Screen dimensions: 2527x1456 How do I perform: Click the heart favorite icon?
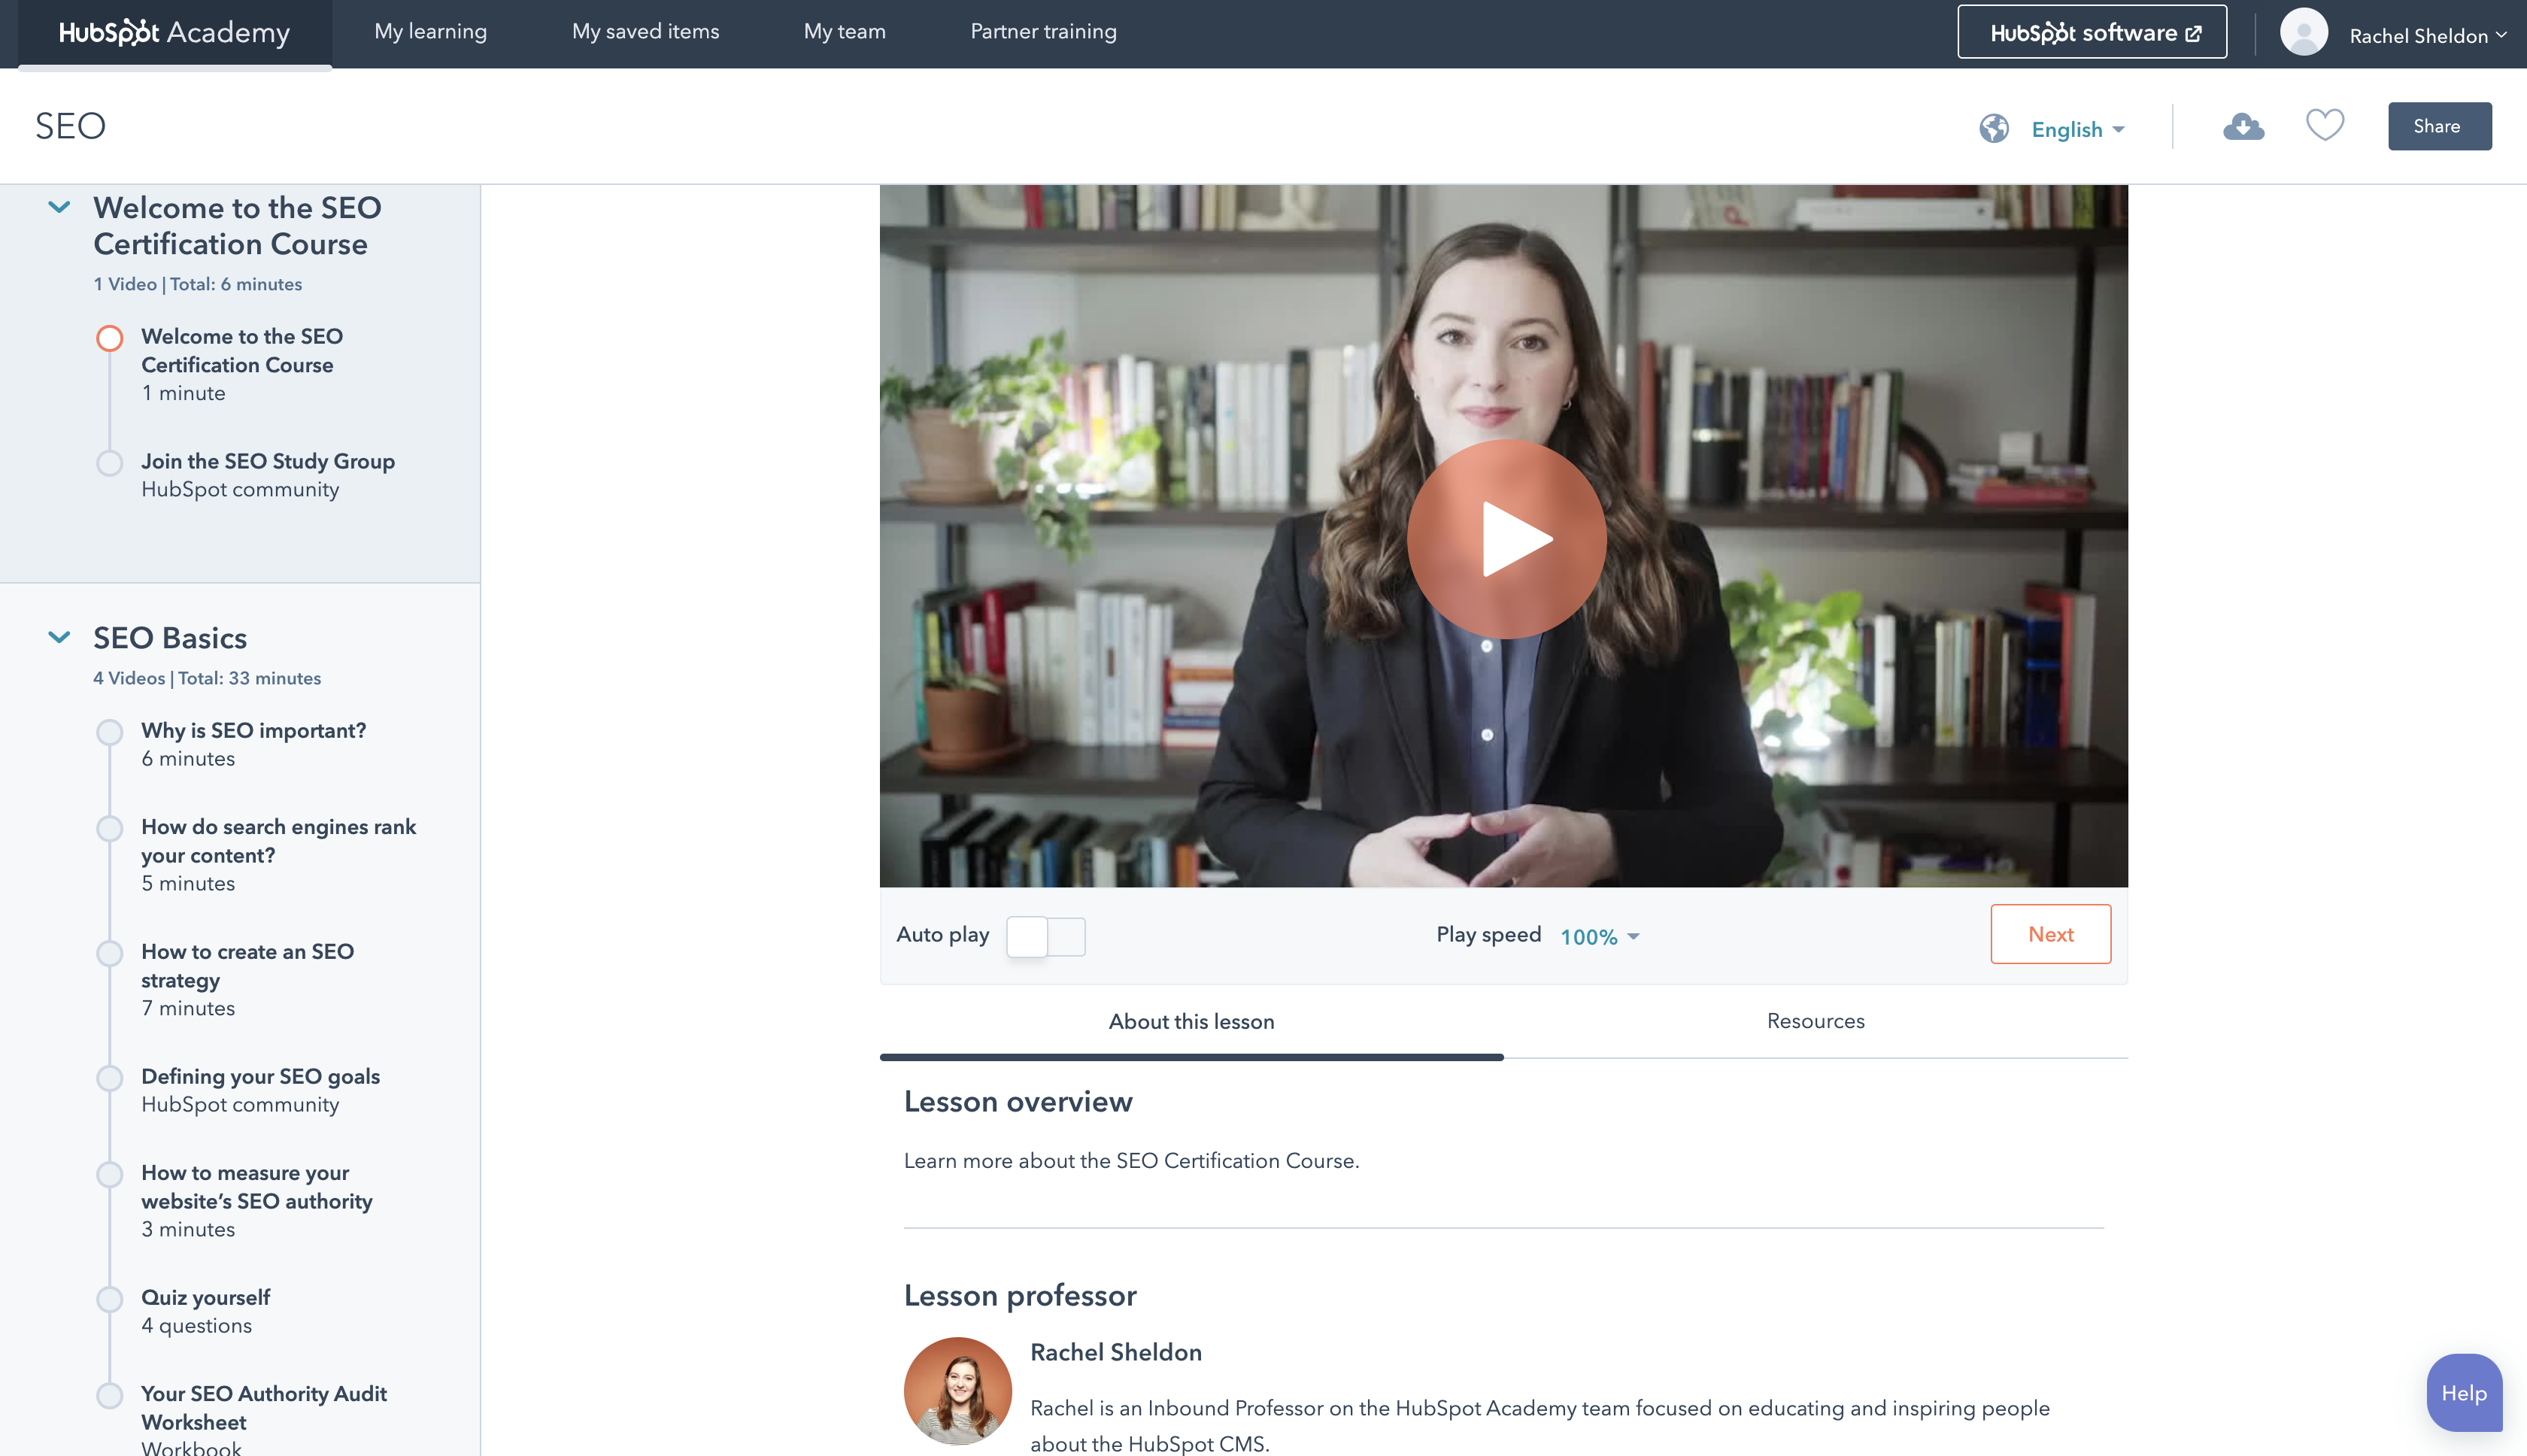[2324, 125]
